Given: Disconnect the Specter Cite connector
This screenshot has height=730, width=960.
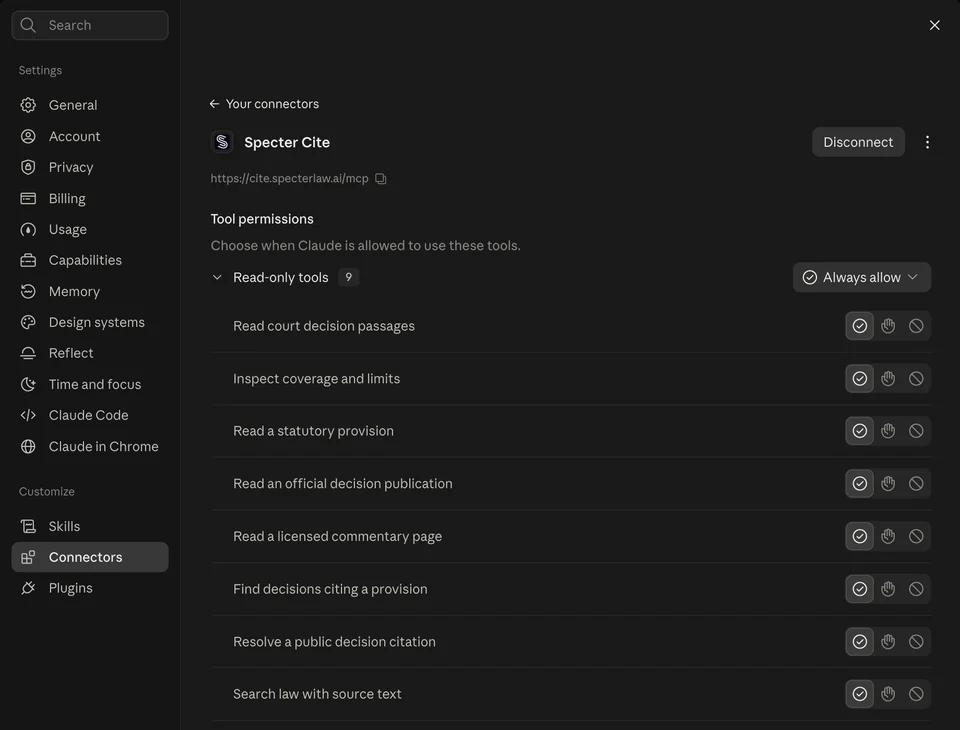Looking at the screenshot, I should (x=858, y=142).
